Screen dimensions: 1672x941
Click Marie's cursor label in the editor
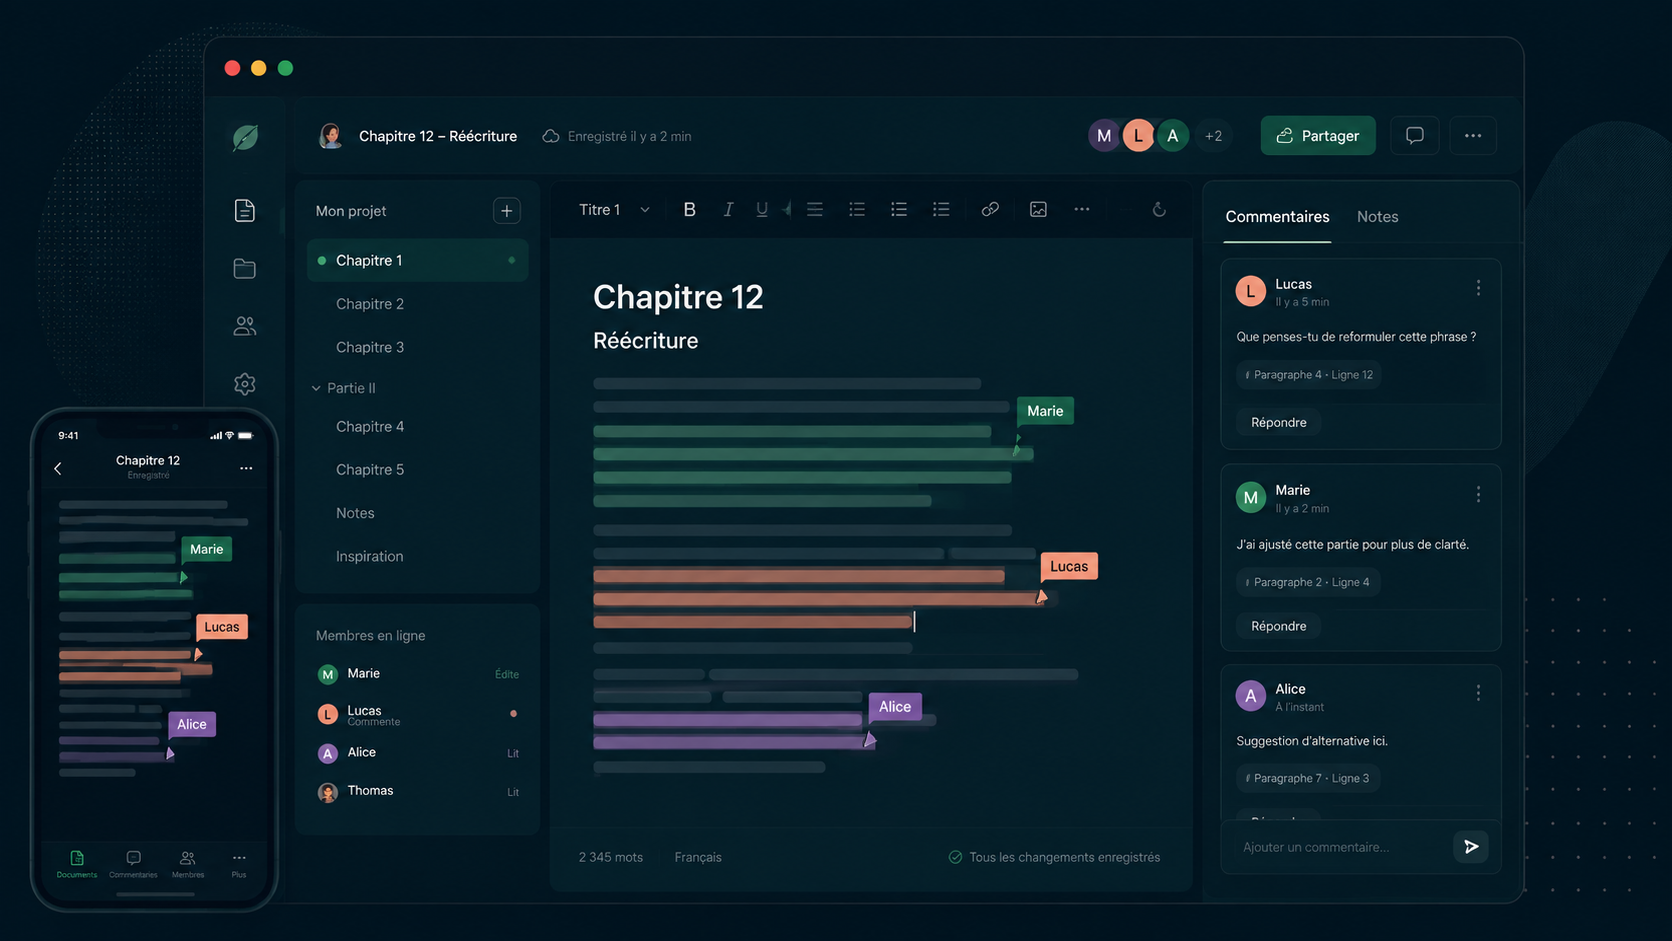[1045, 411]
